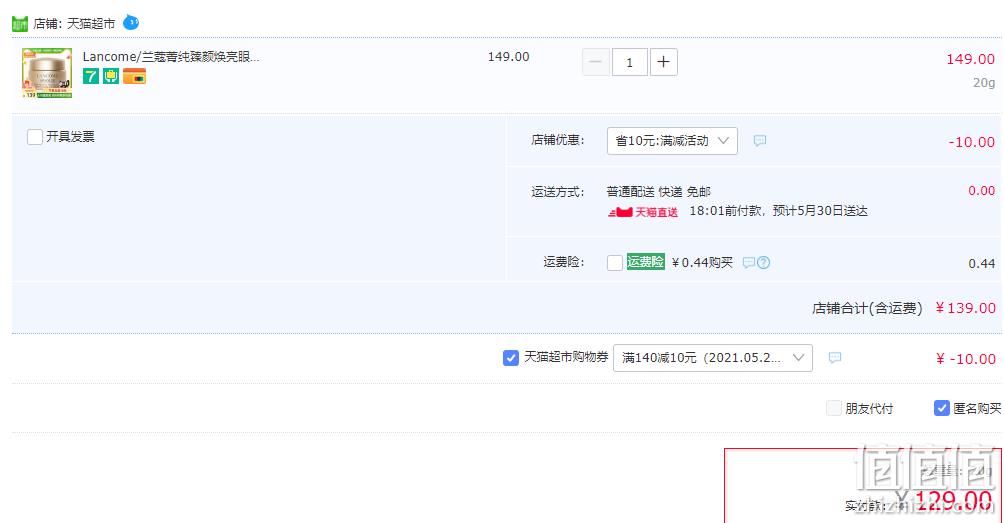This screenshot has width=1004, height=523.
Task: Click the 天猫直送 delivery logo
Action: coord(642,212)
